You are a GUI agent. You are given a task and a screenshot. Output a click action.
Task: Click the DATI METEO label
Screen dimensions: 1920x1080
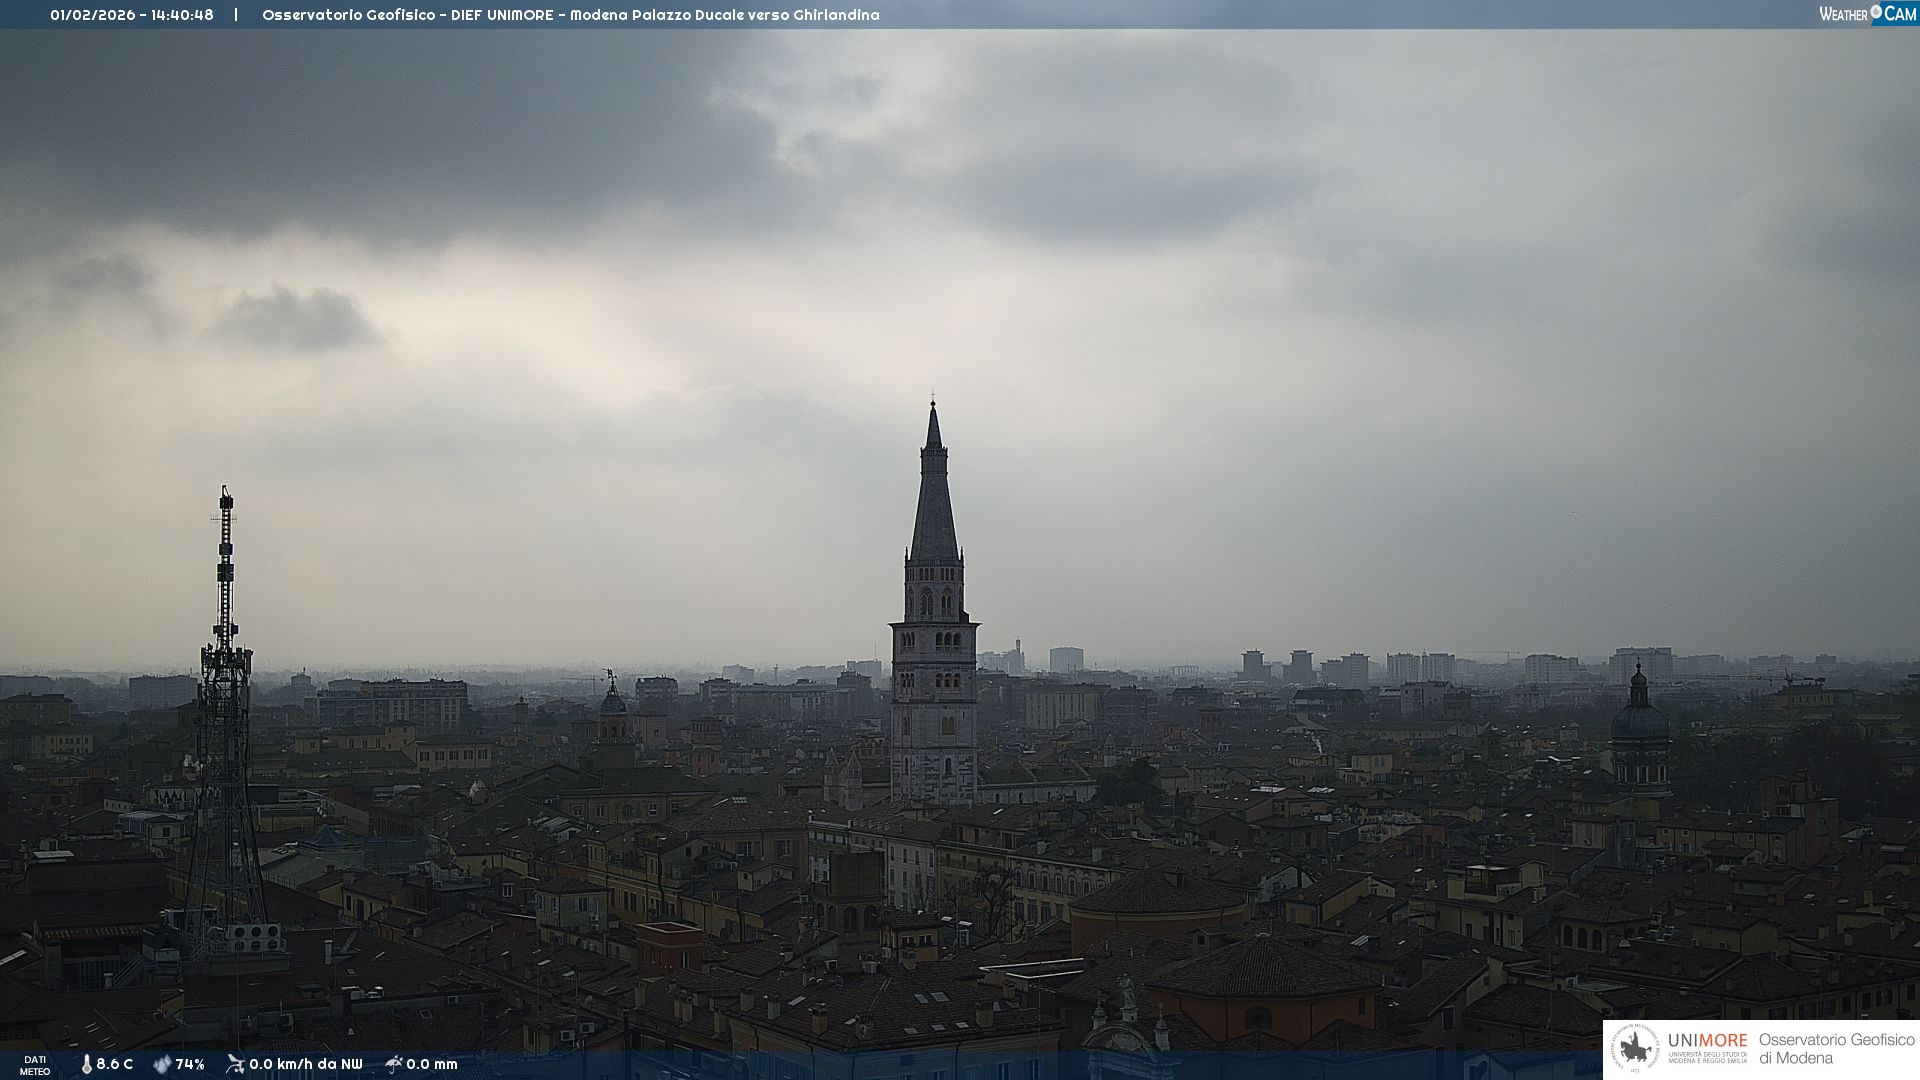pos(35,1065)
